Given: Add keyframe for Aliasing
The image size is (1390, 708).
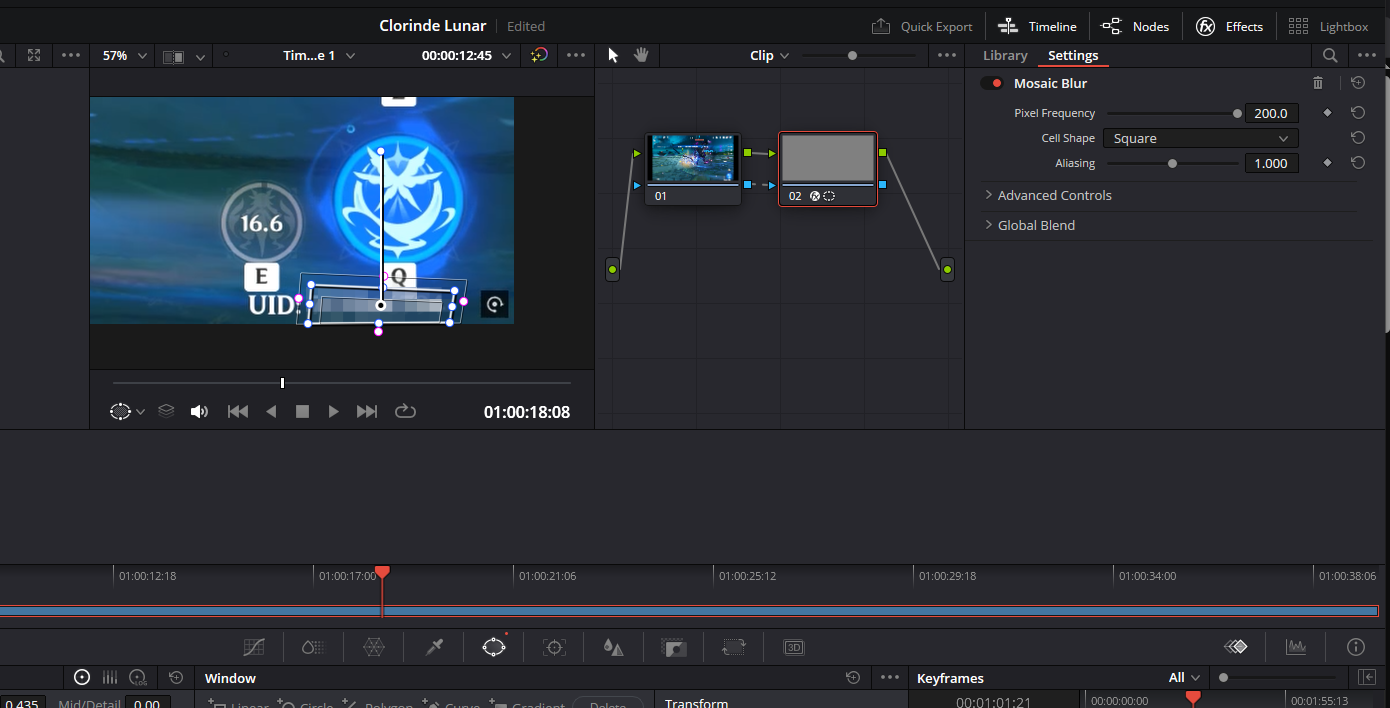Looking at the screenshot, I should 1328,163.
